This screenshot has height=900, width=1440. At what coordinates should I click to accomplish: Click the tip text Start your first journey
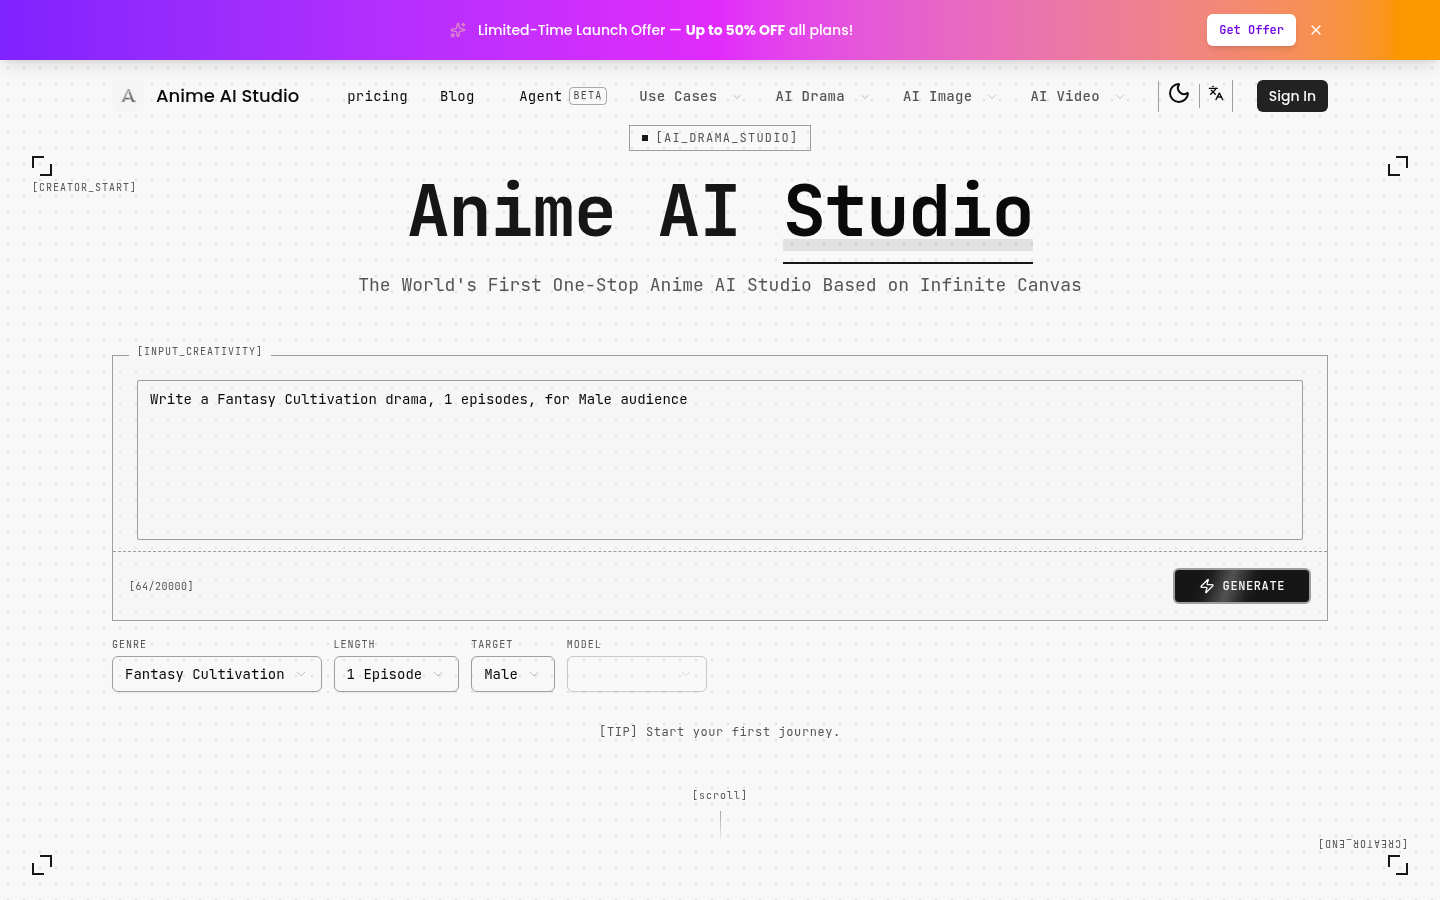(x=719, y=732)
